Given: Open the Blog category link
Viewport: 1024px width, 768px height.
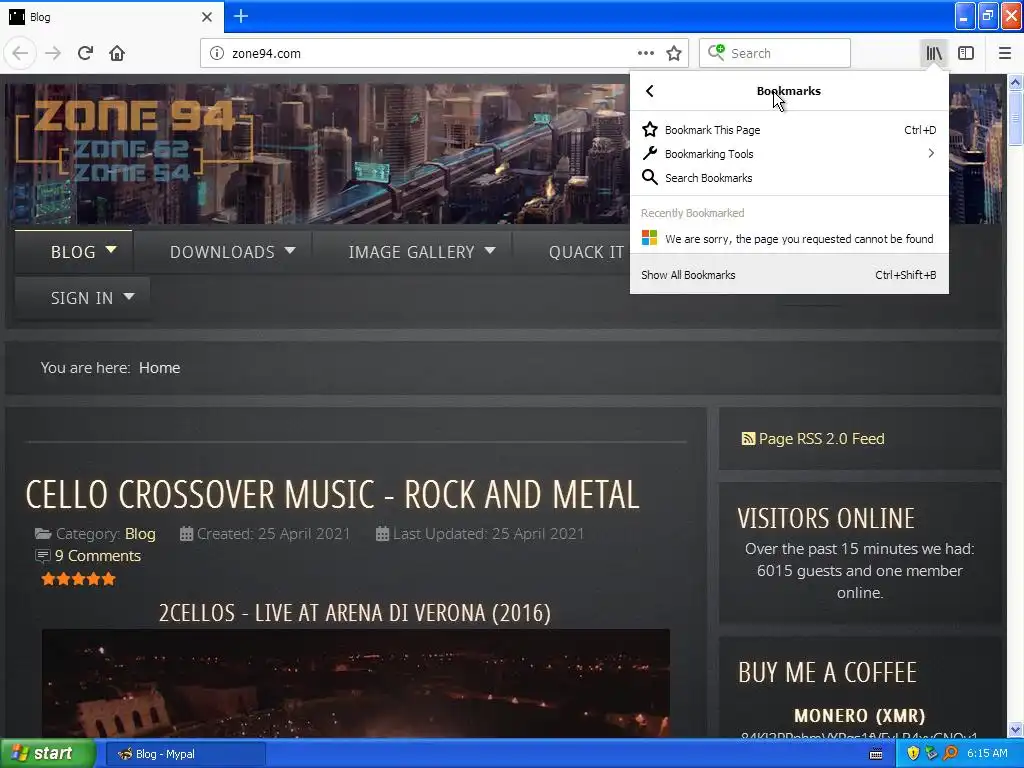Looking at the screenshot, I should point(140,534).
